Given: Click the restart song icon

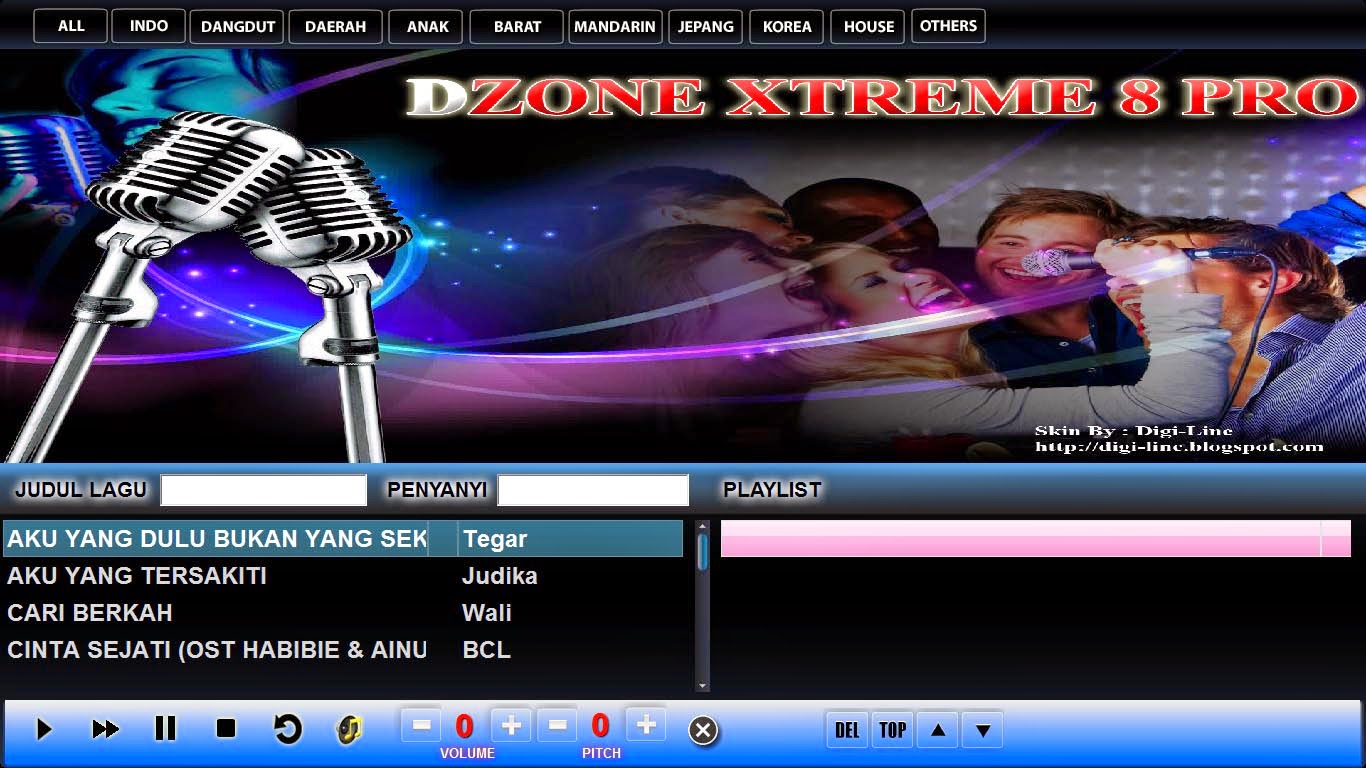Looking at the screenshot, I should click(287, 730).
